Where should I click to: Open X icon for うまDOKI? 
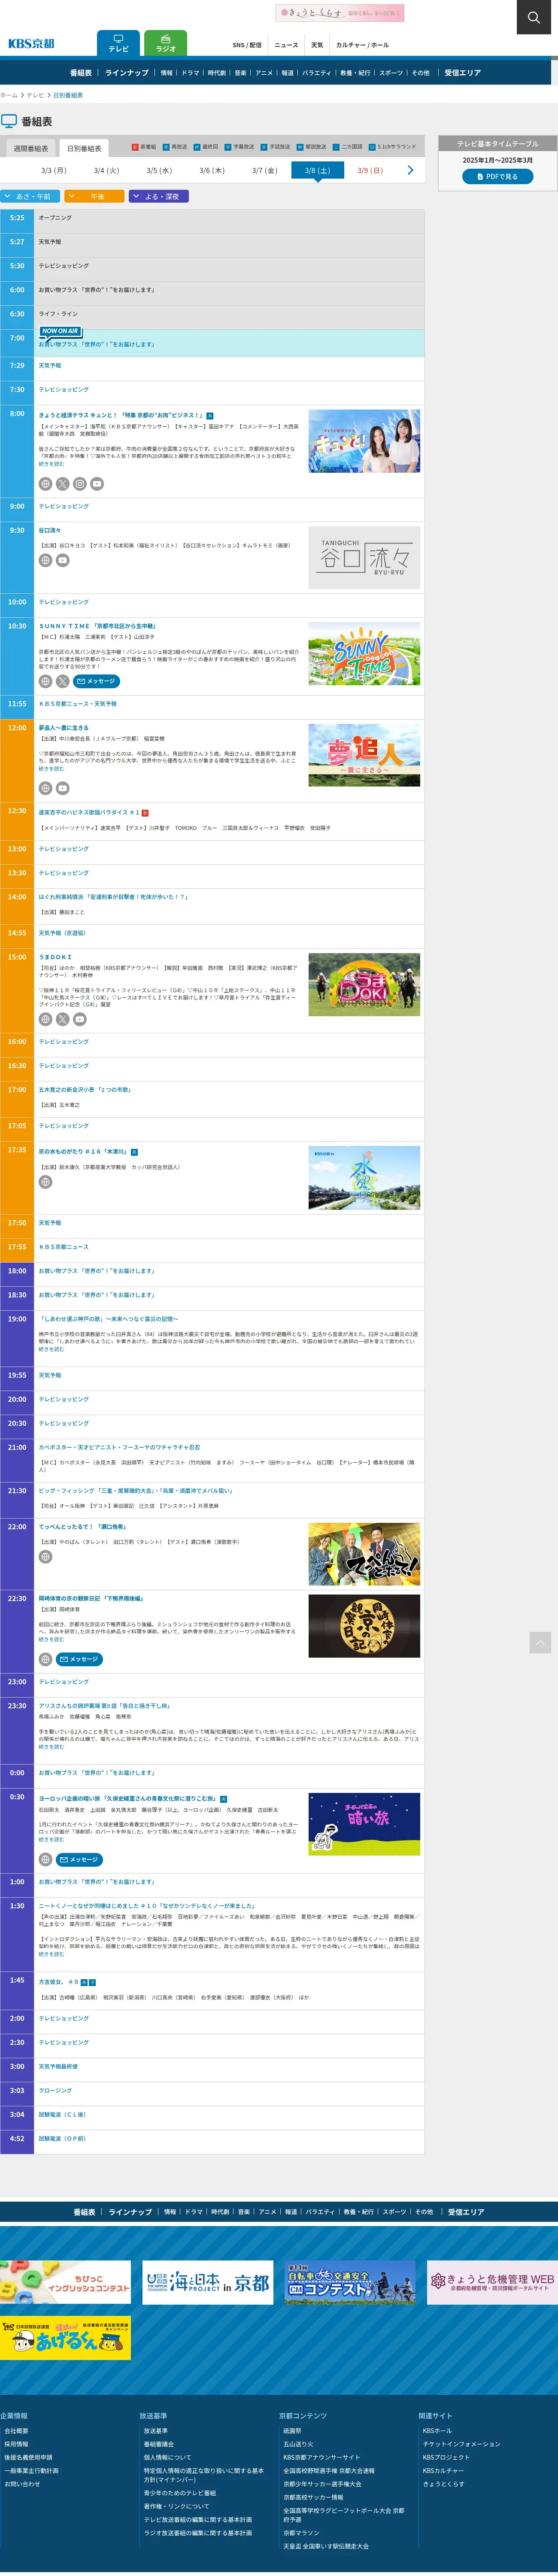point(62,1019)
